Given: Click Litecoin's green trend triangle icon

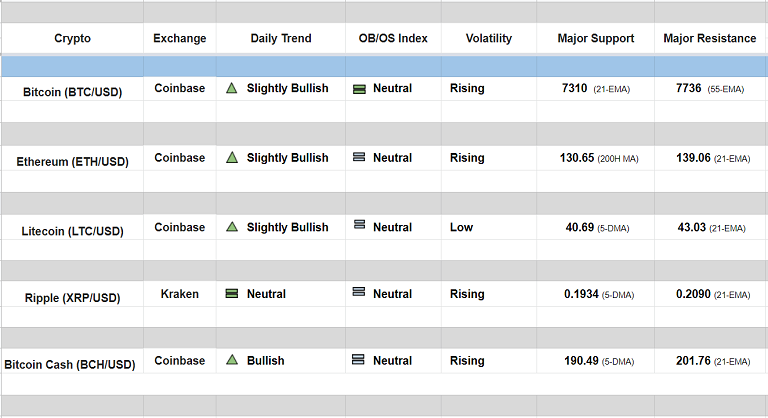Looking at the screenshot, I should pos(232,227).
